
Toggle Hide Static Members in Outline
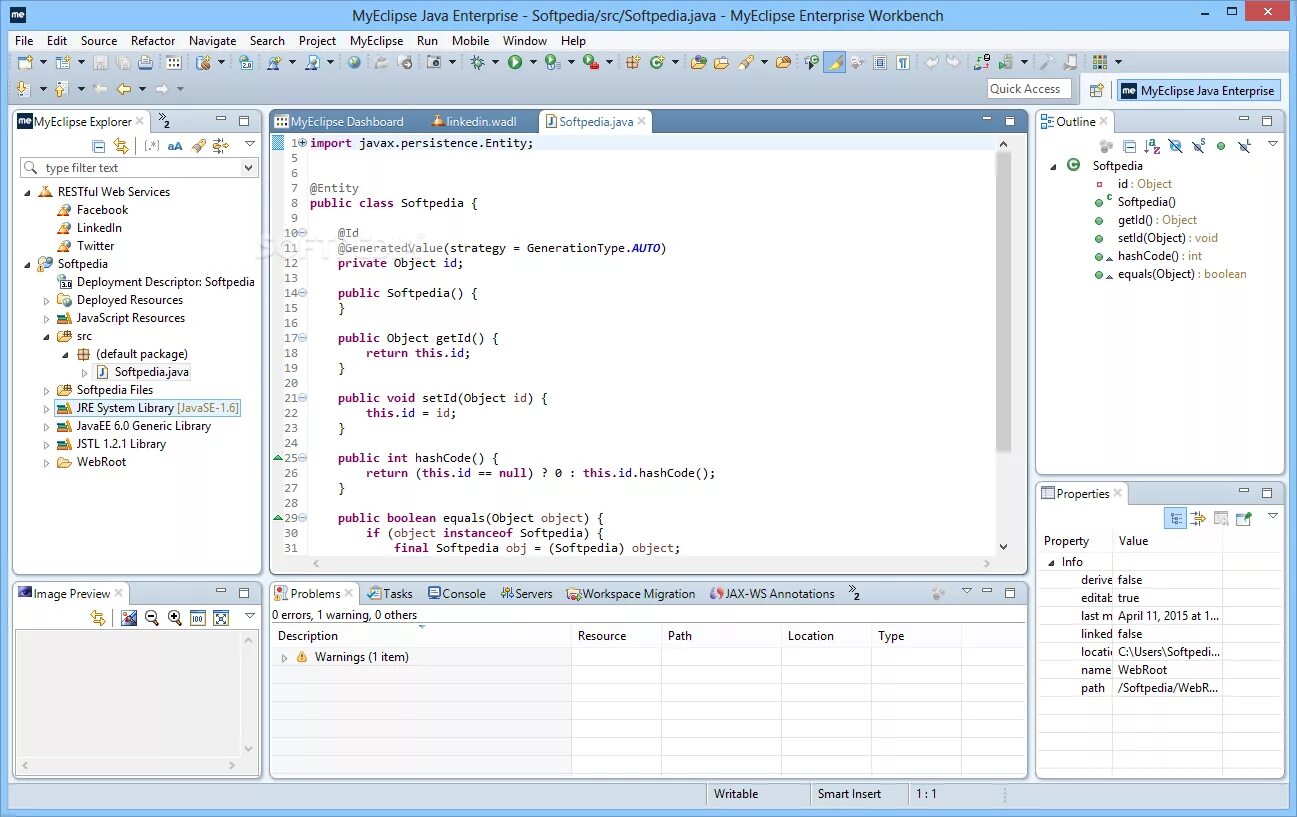click(x=1198, y=146)
